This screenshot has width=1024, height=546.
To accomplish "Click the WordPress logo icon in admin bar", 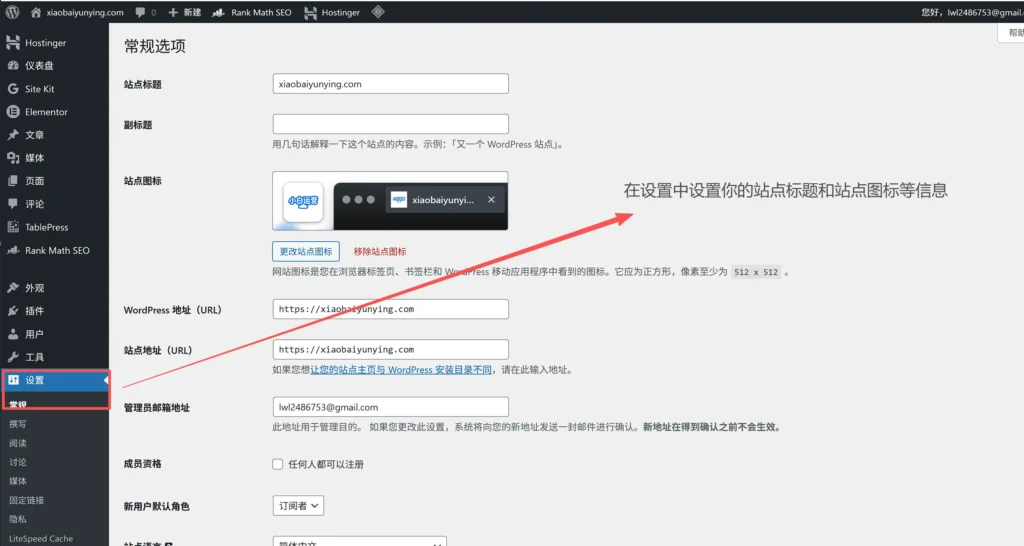I will point(13,12).
